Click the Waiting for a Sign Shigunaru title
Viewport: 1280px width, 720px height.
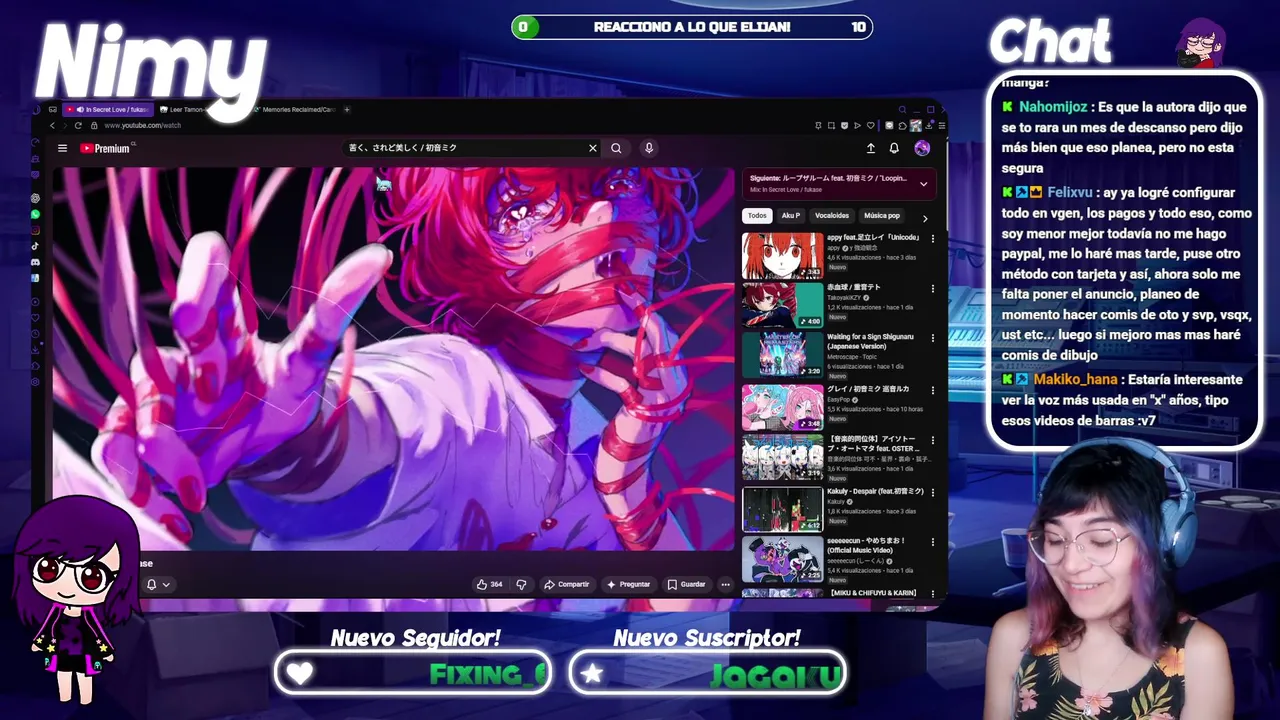pyautogui.click(x=870, y=342)
